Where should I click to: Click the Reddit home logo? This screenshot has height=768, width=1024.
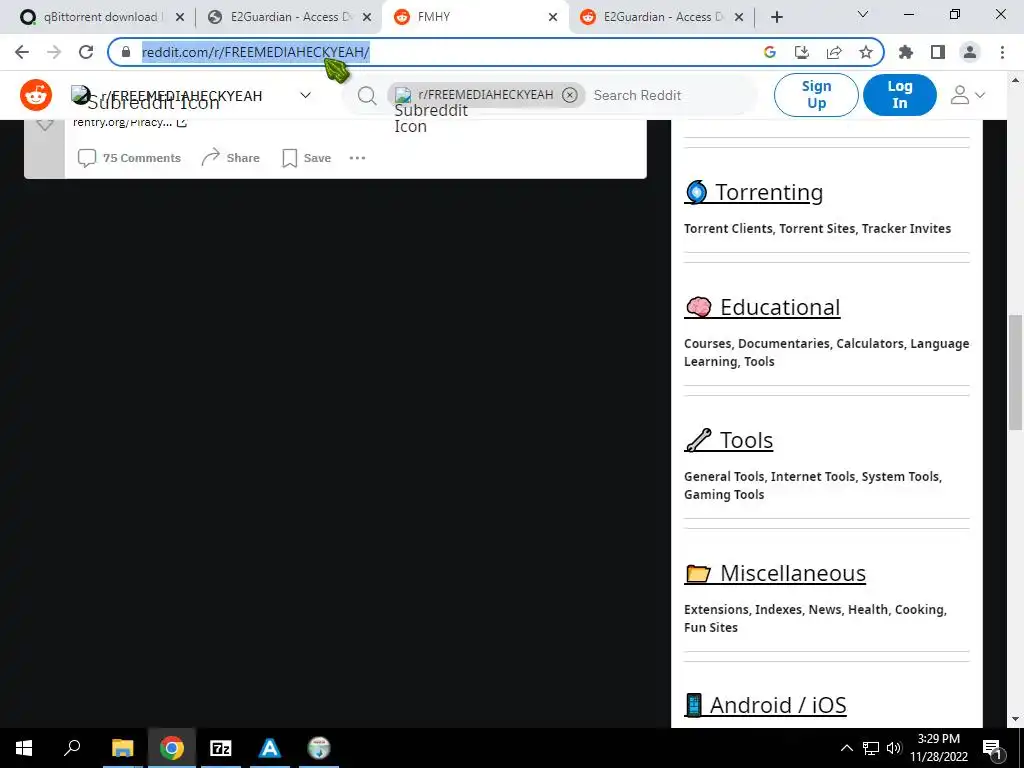[36, 95]
